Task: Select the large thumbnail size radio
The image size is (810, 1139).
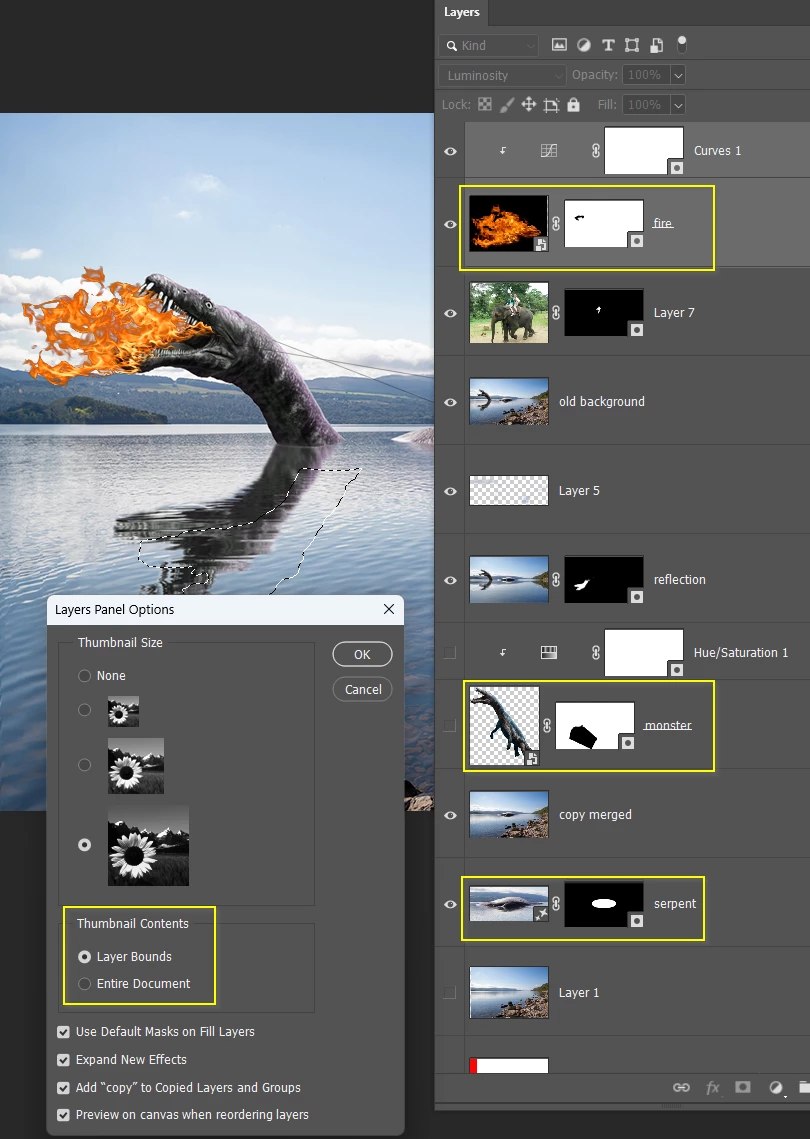Action: [x=84, y=845]
